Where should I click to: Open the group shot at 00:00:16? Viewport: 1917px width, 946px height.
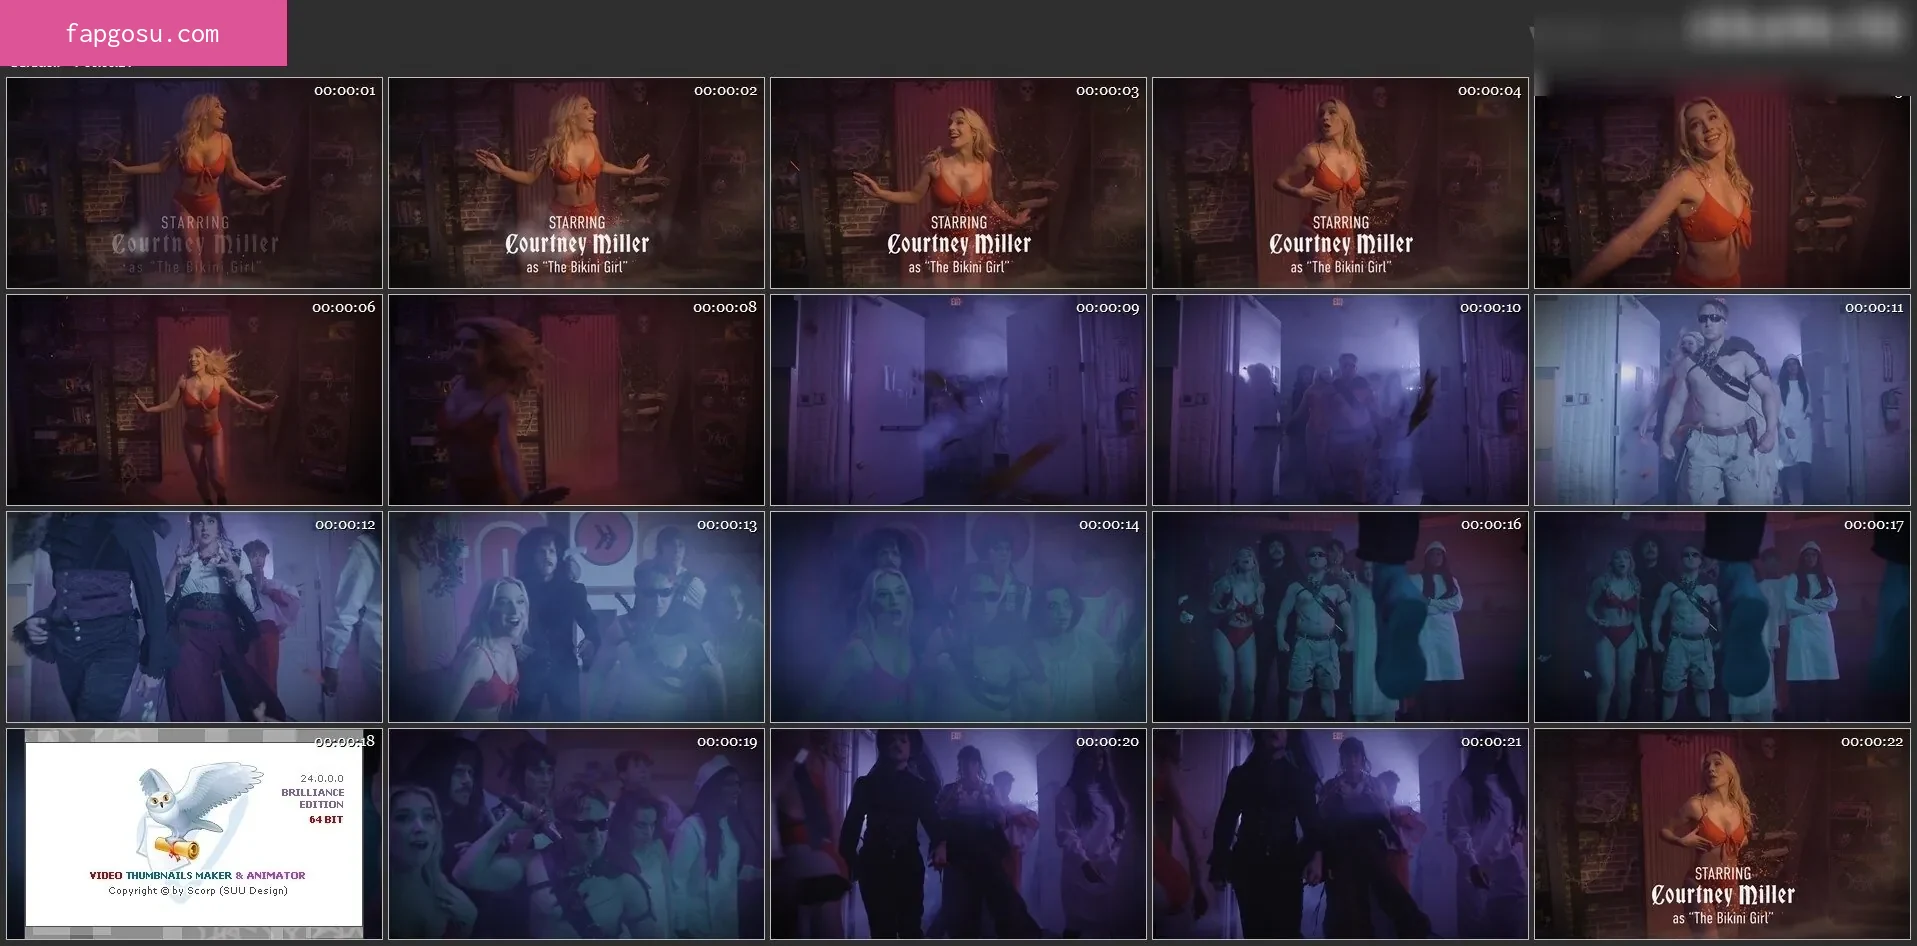click(x=1340, y=617)
